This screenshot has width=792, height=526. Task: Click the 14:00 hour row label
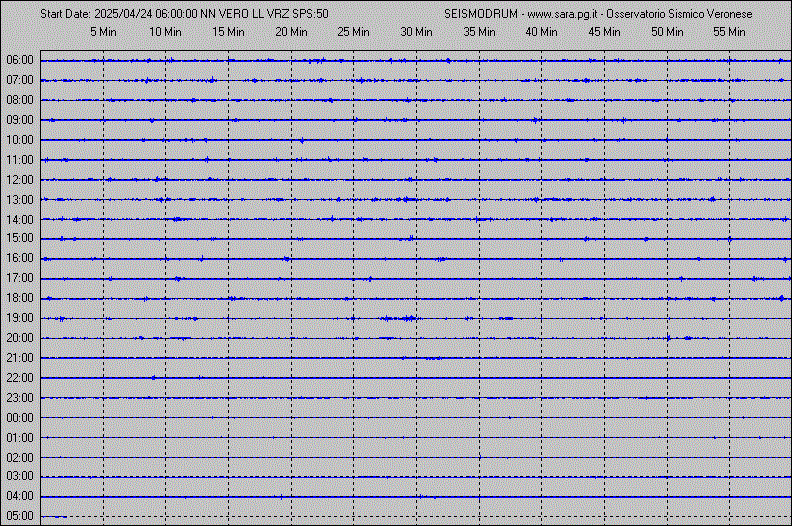coord(20,220)
